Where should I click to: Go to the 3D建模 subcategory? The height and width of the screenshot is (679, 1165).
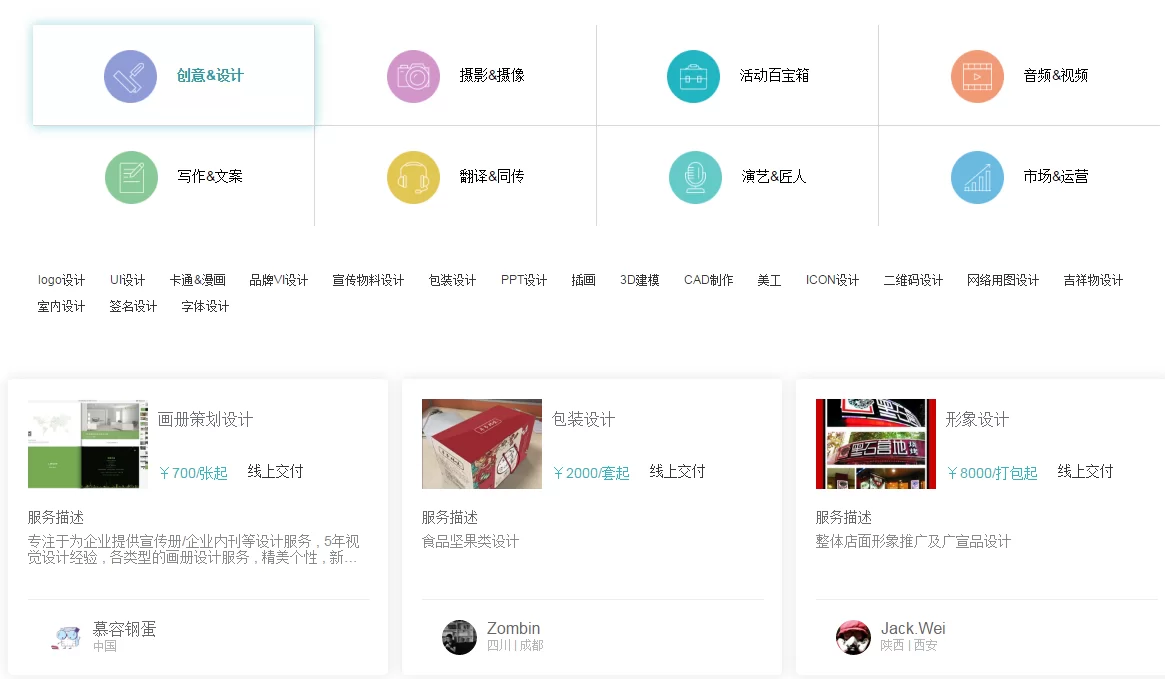click(x=640, y=280)
